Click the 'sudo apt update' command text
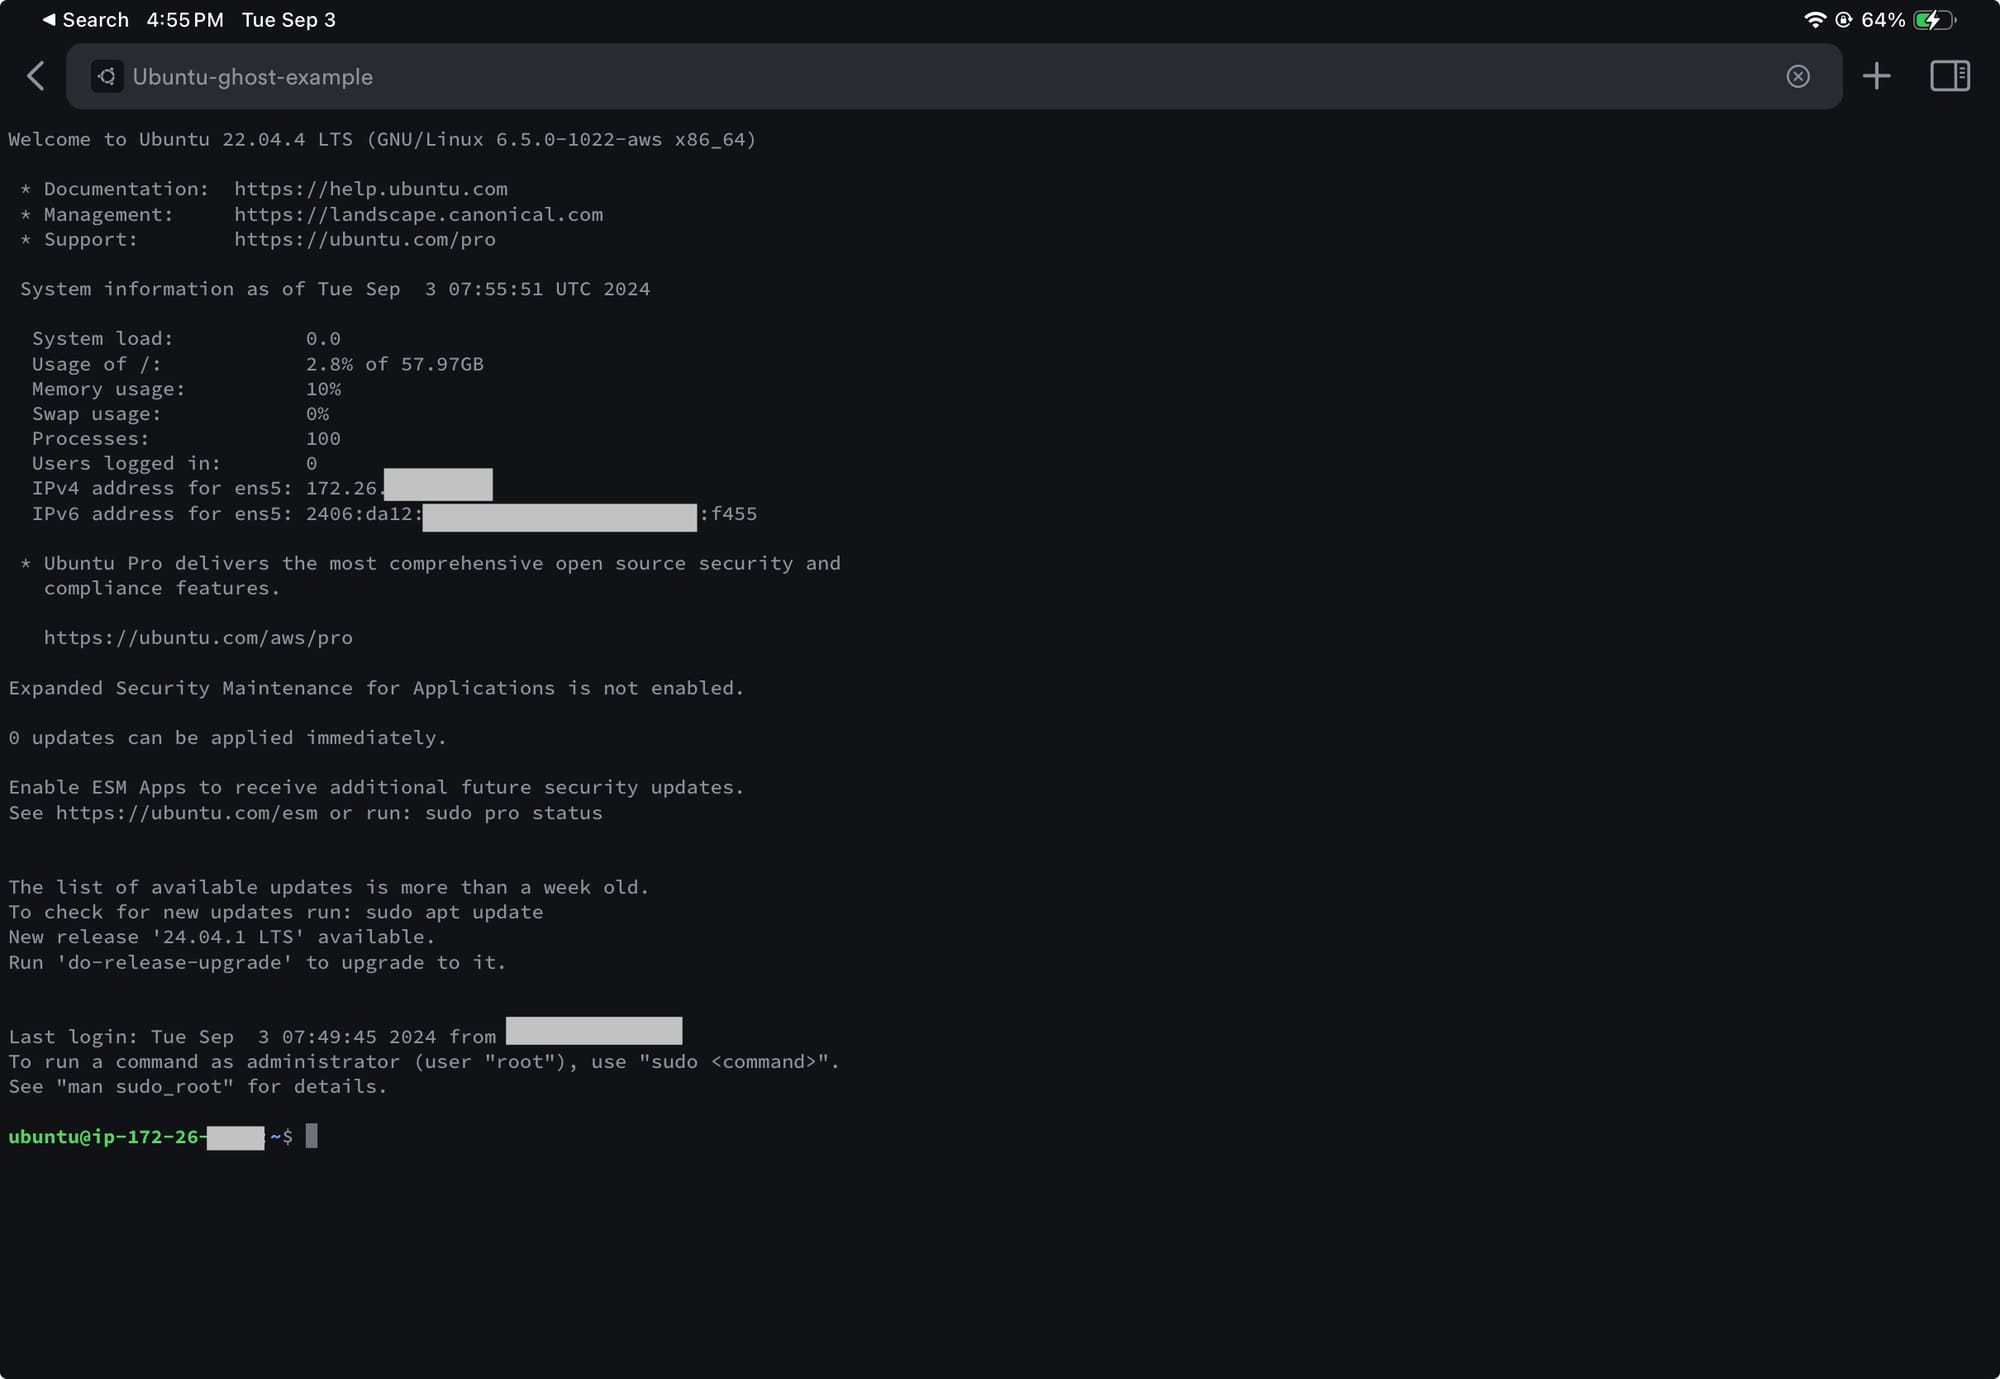2000x1379 pixels. [x=454, y=912]
